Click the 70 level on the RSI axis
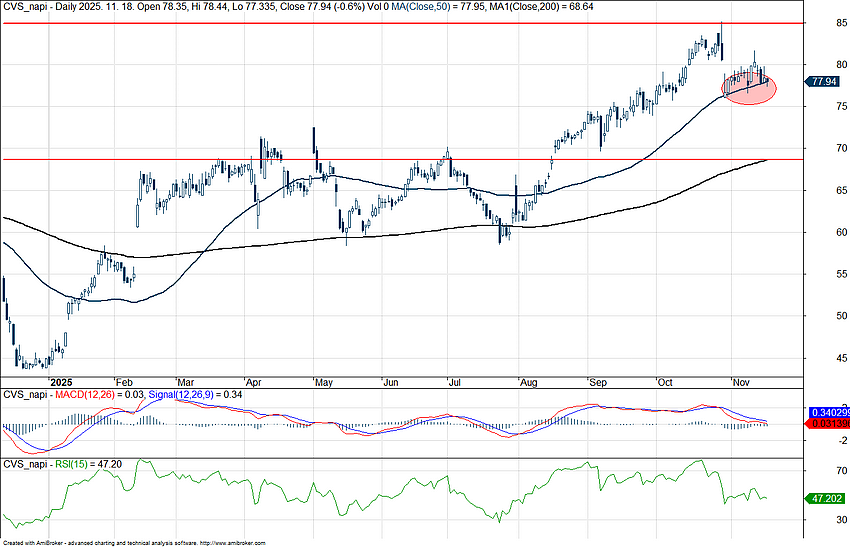This screenshot has height=547, width=850. tap(828, 469)
